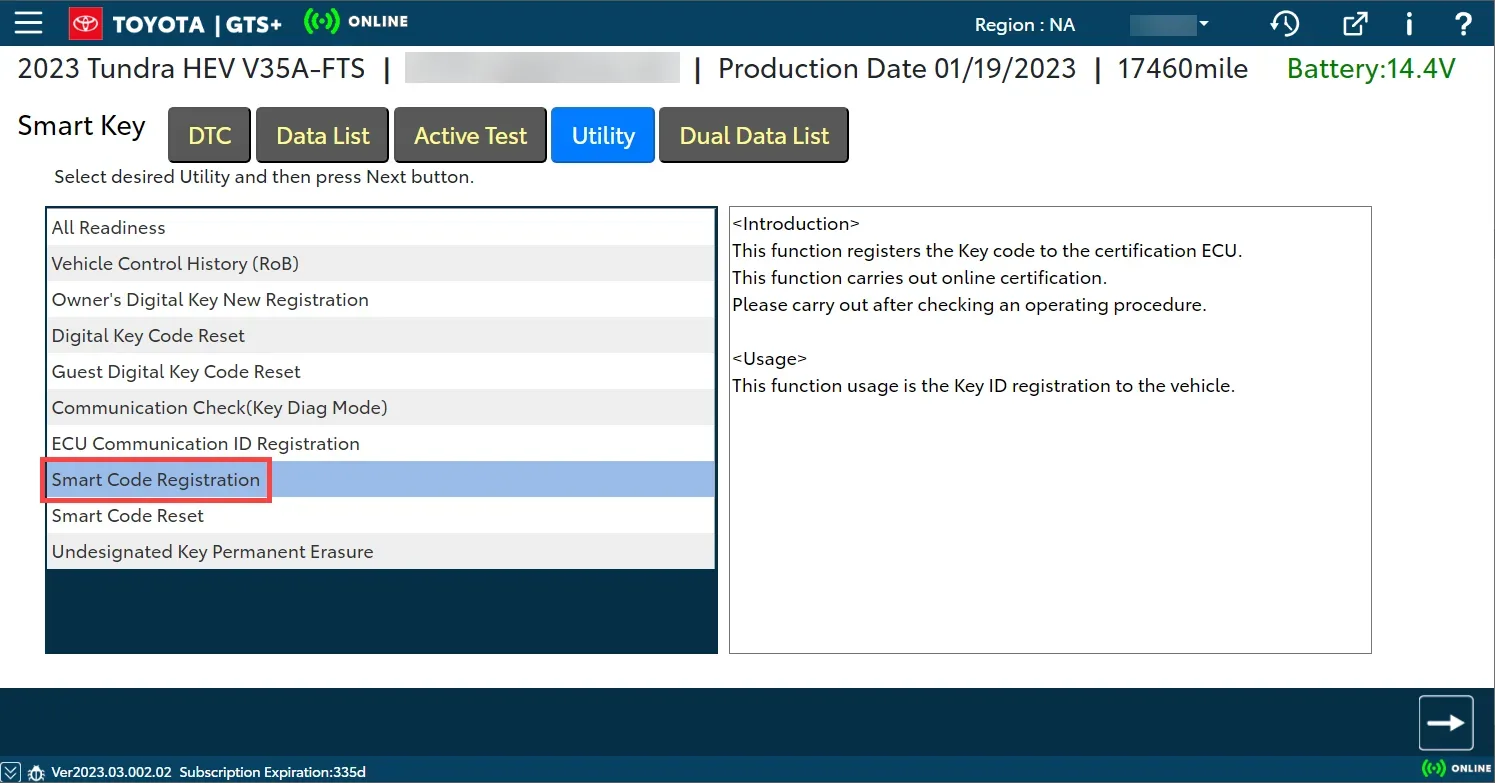
Task: Click the Region : NA label
Action: pos(1025,25)
